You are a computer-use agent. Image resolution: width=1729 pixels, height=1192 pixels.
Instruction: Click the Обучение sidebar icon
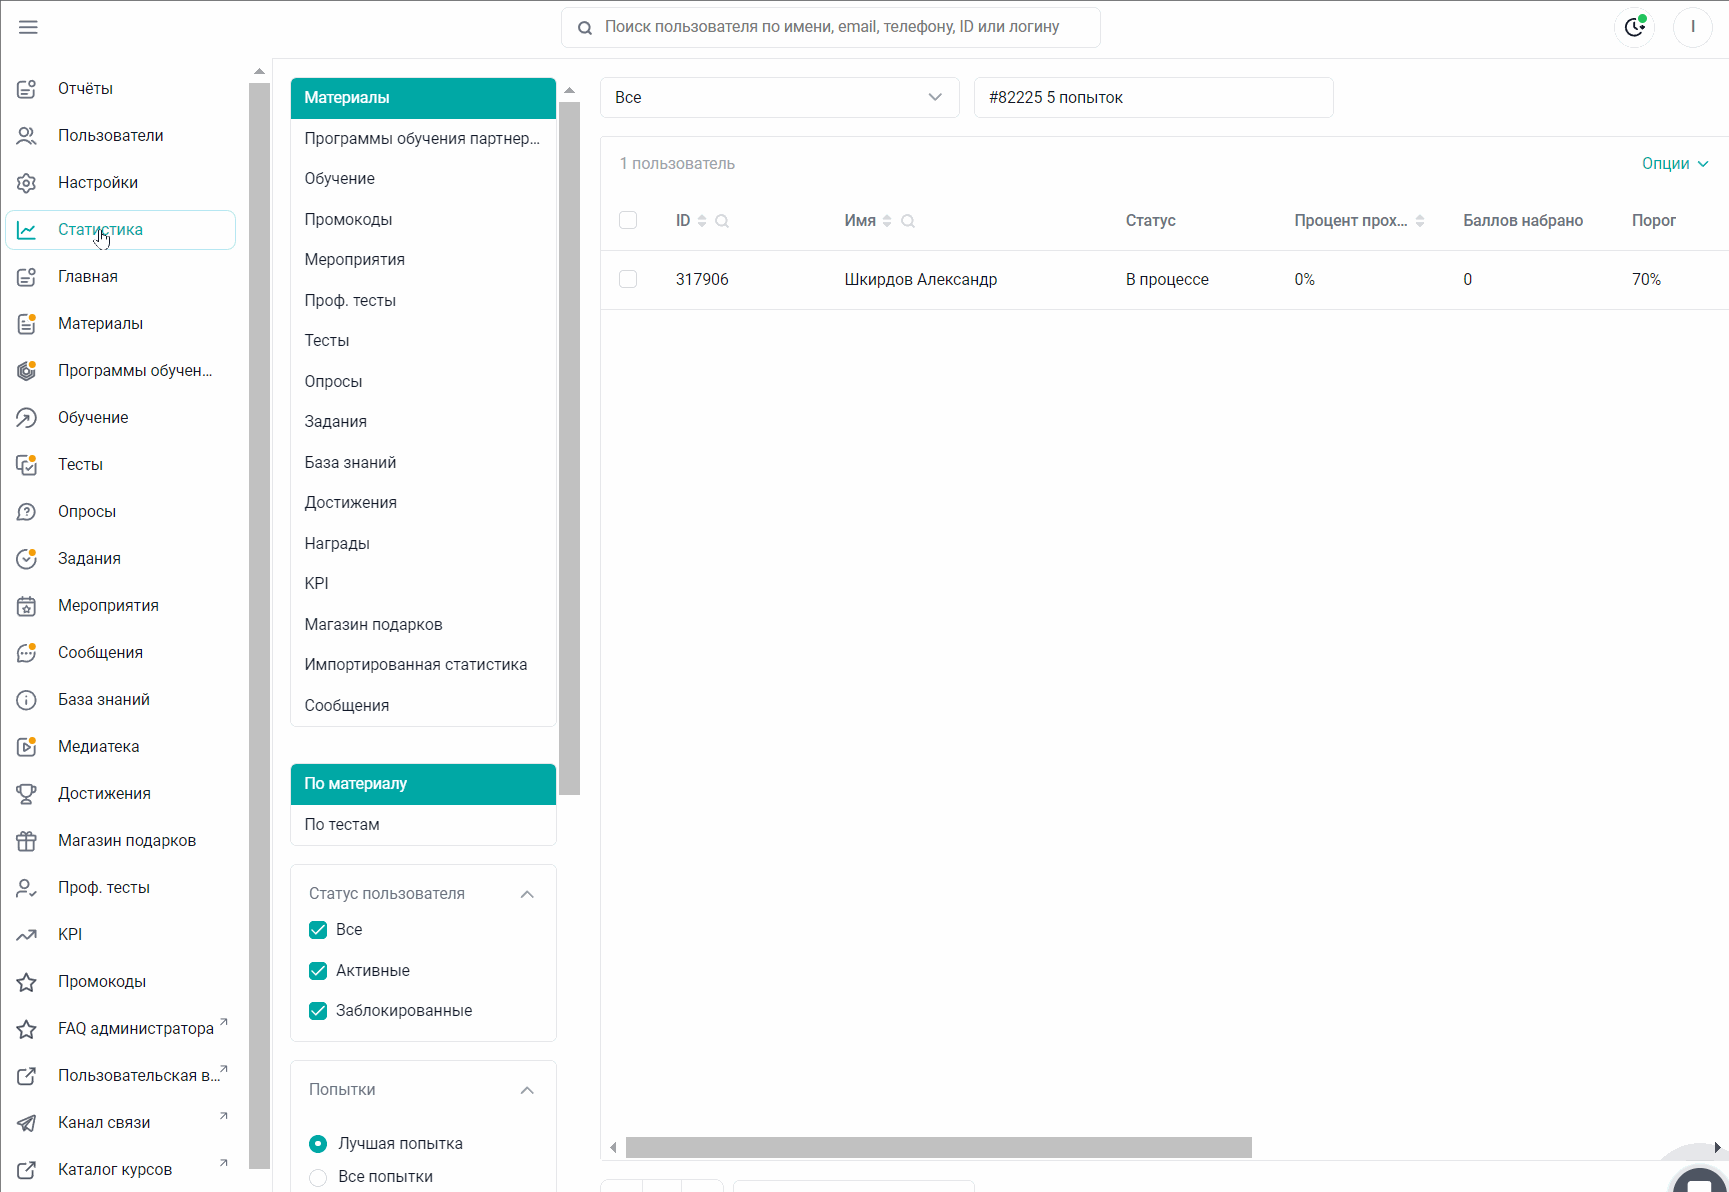[27, 418]
